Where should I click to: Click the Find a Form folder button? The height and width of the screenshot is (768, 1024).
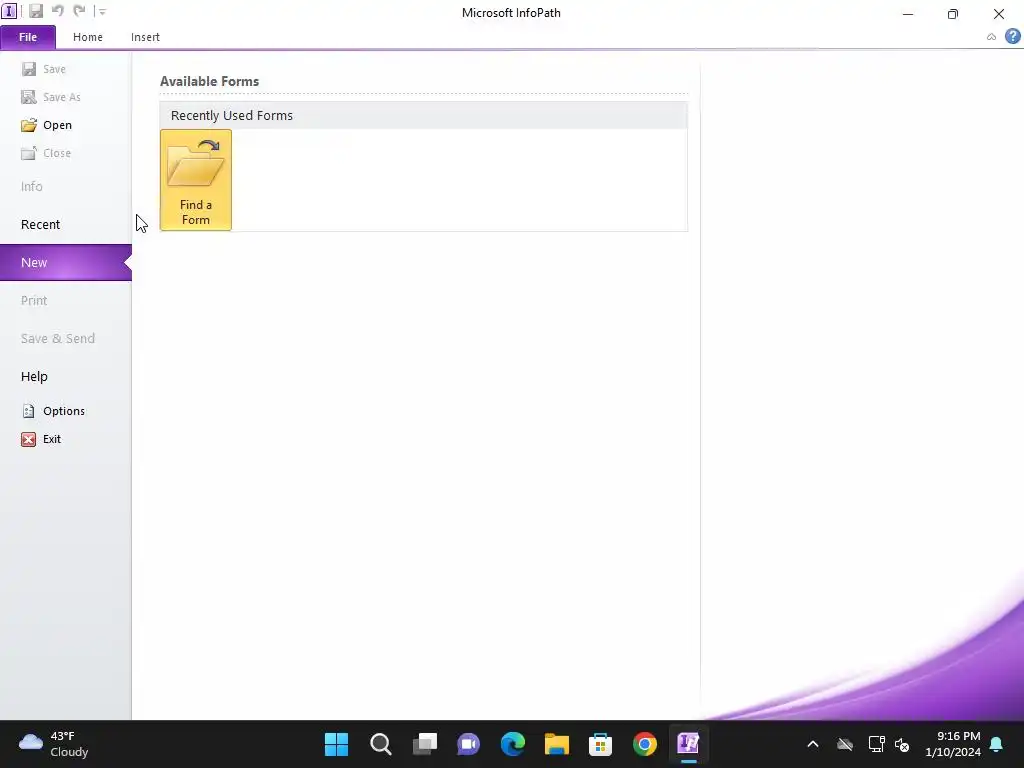click(x=196, y=180)
